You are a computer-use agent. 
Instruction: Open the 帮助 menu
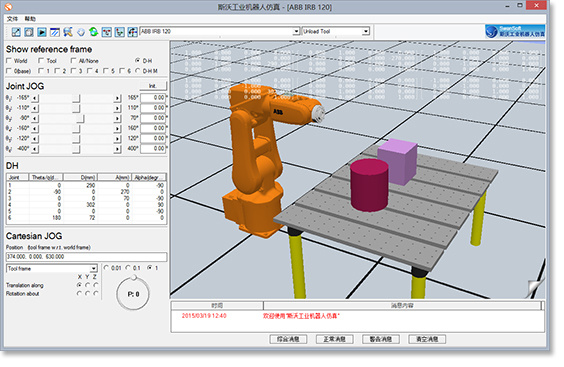click(30, 19)
